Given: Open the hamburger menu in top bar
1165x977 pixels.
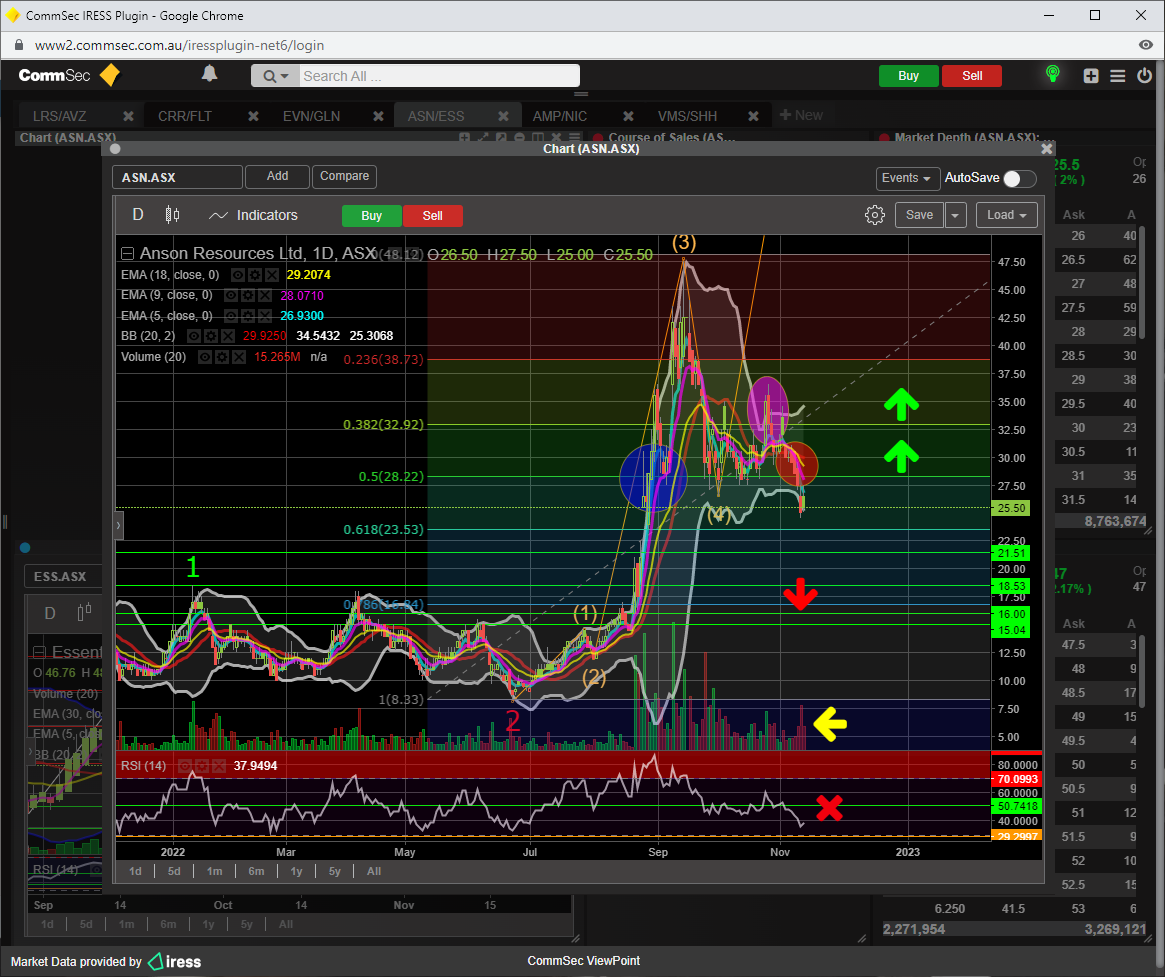Looking at the screenshot, I should coord(1117,76).
